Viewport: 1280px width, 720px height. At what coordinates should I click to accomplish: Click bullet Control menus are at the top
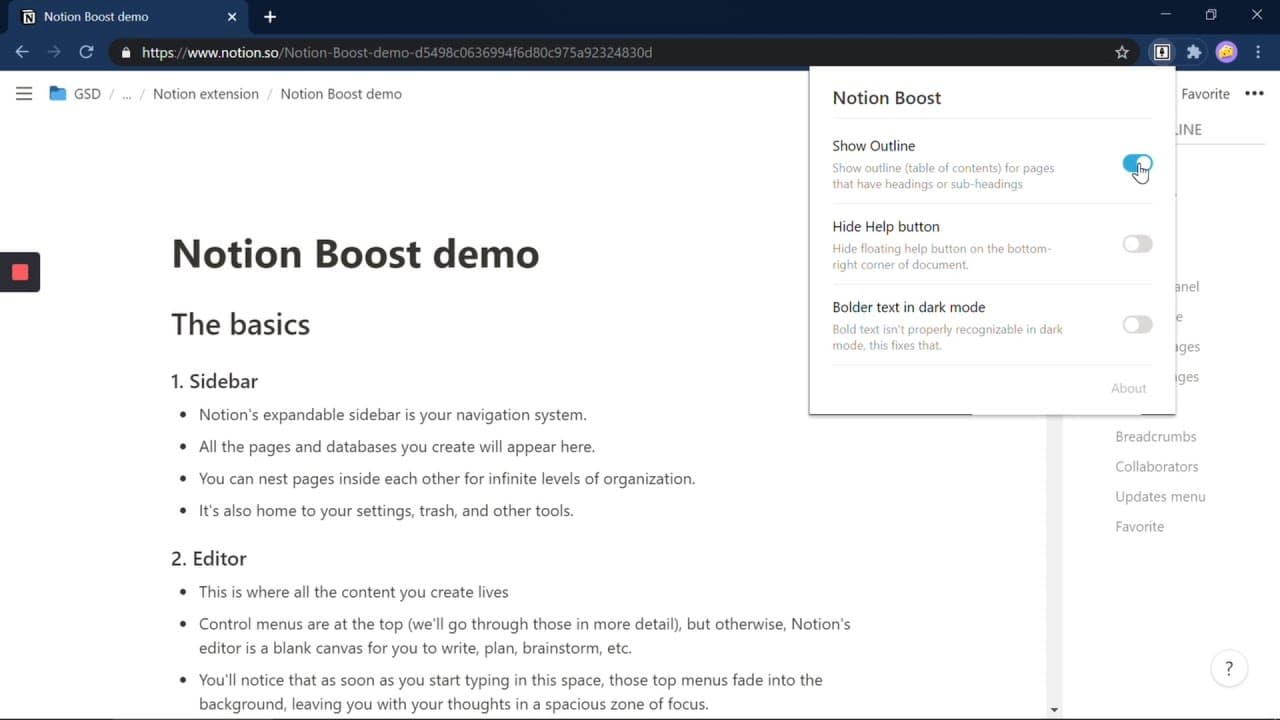click(525, 636)
